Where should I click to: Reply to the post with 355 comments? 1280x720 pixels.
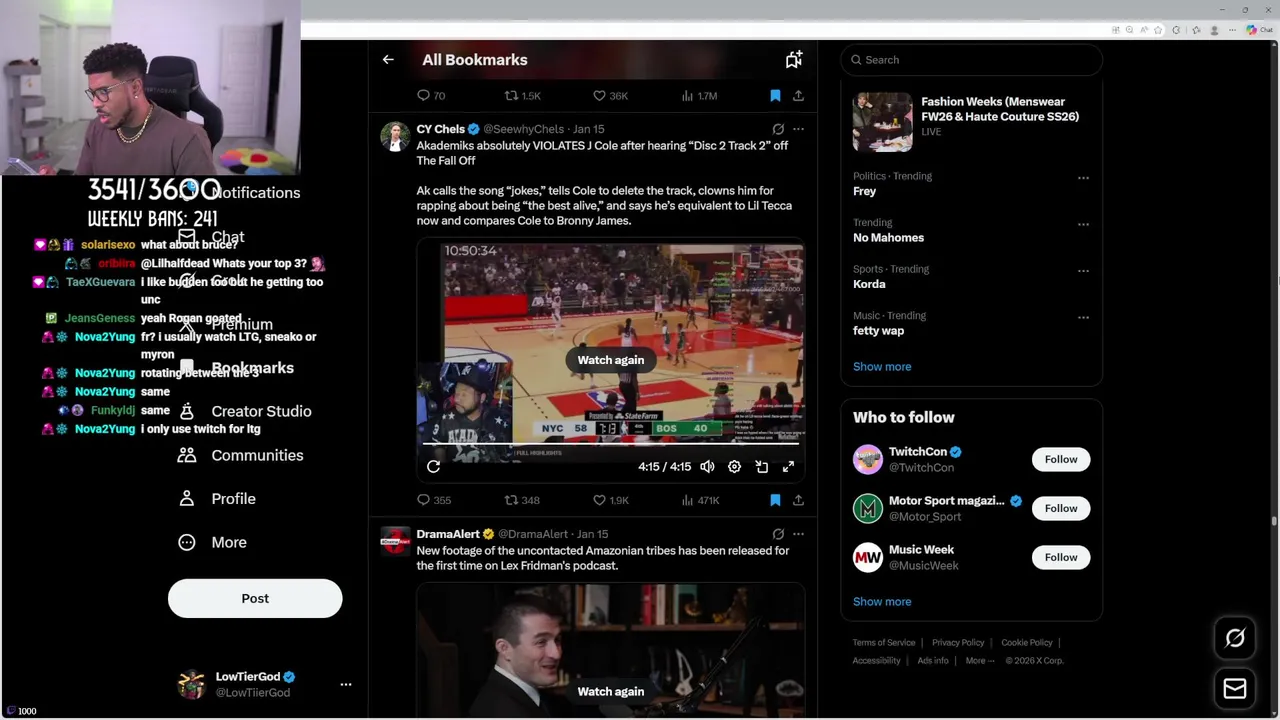coord(434,500)
